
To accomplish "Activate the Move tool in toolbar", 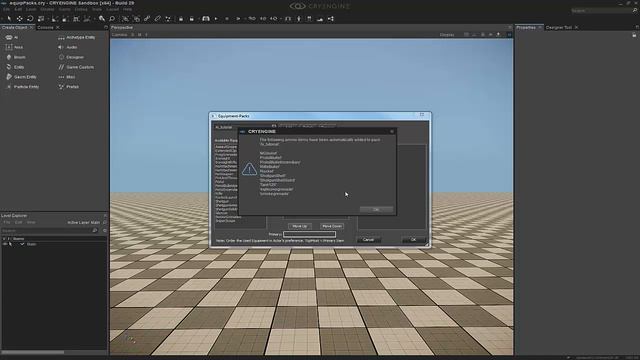I will pos(19,19).
